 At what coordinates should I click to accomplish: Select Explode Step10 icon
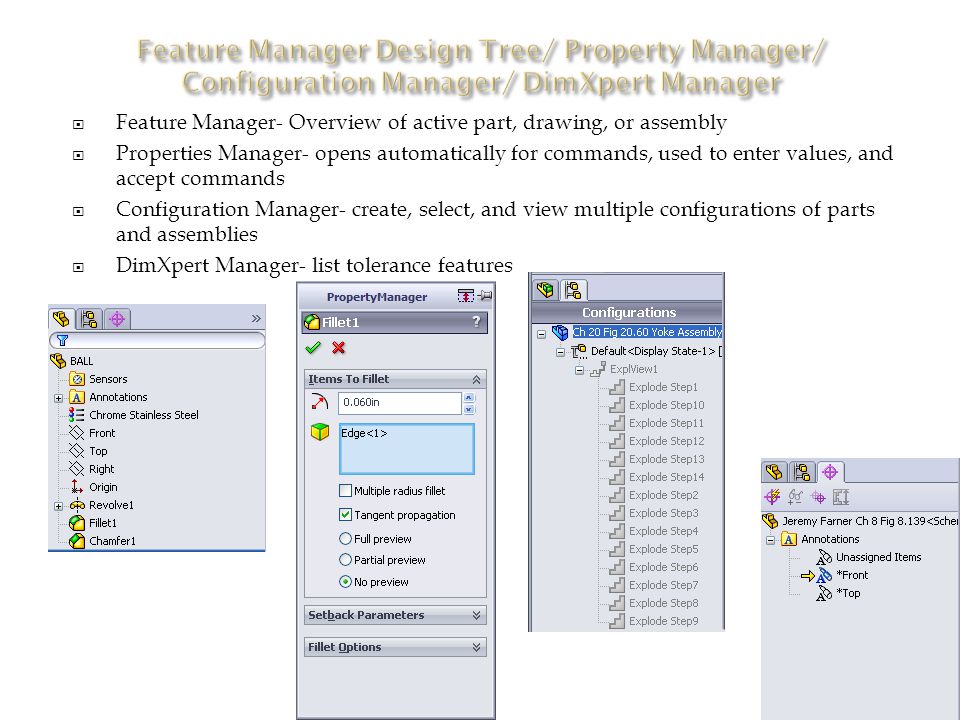point(617,405)
